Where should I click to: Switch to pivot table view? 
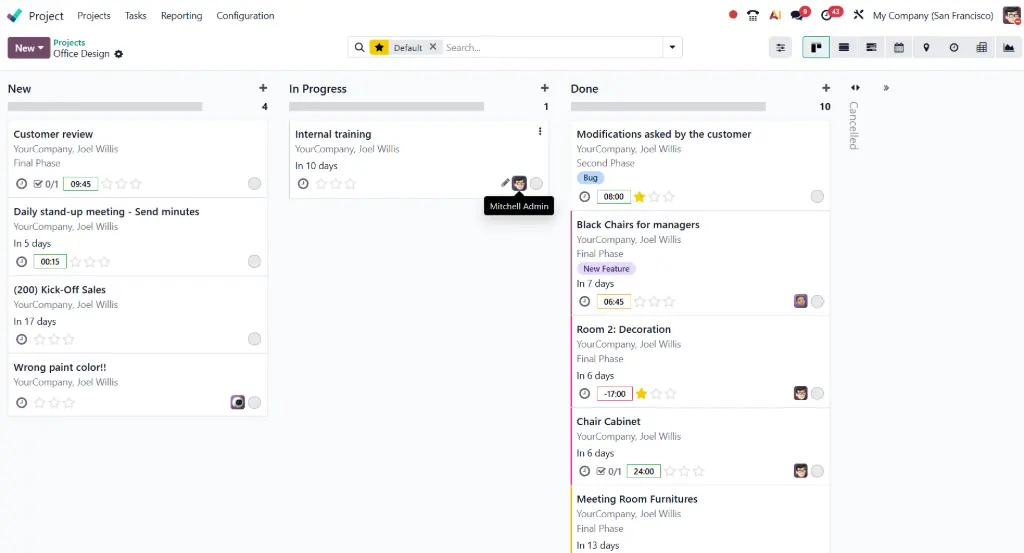click(x=981, y=48)
